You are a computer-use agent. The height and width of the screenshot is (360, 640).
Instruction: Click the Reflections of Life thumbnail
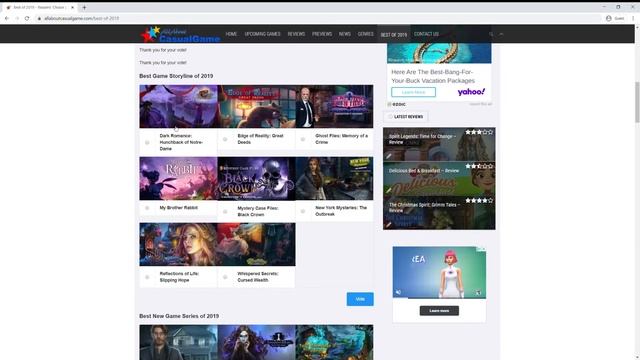(178, 244)
